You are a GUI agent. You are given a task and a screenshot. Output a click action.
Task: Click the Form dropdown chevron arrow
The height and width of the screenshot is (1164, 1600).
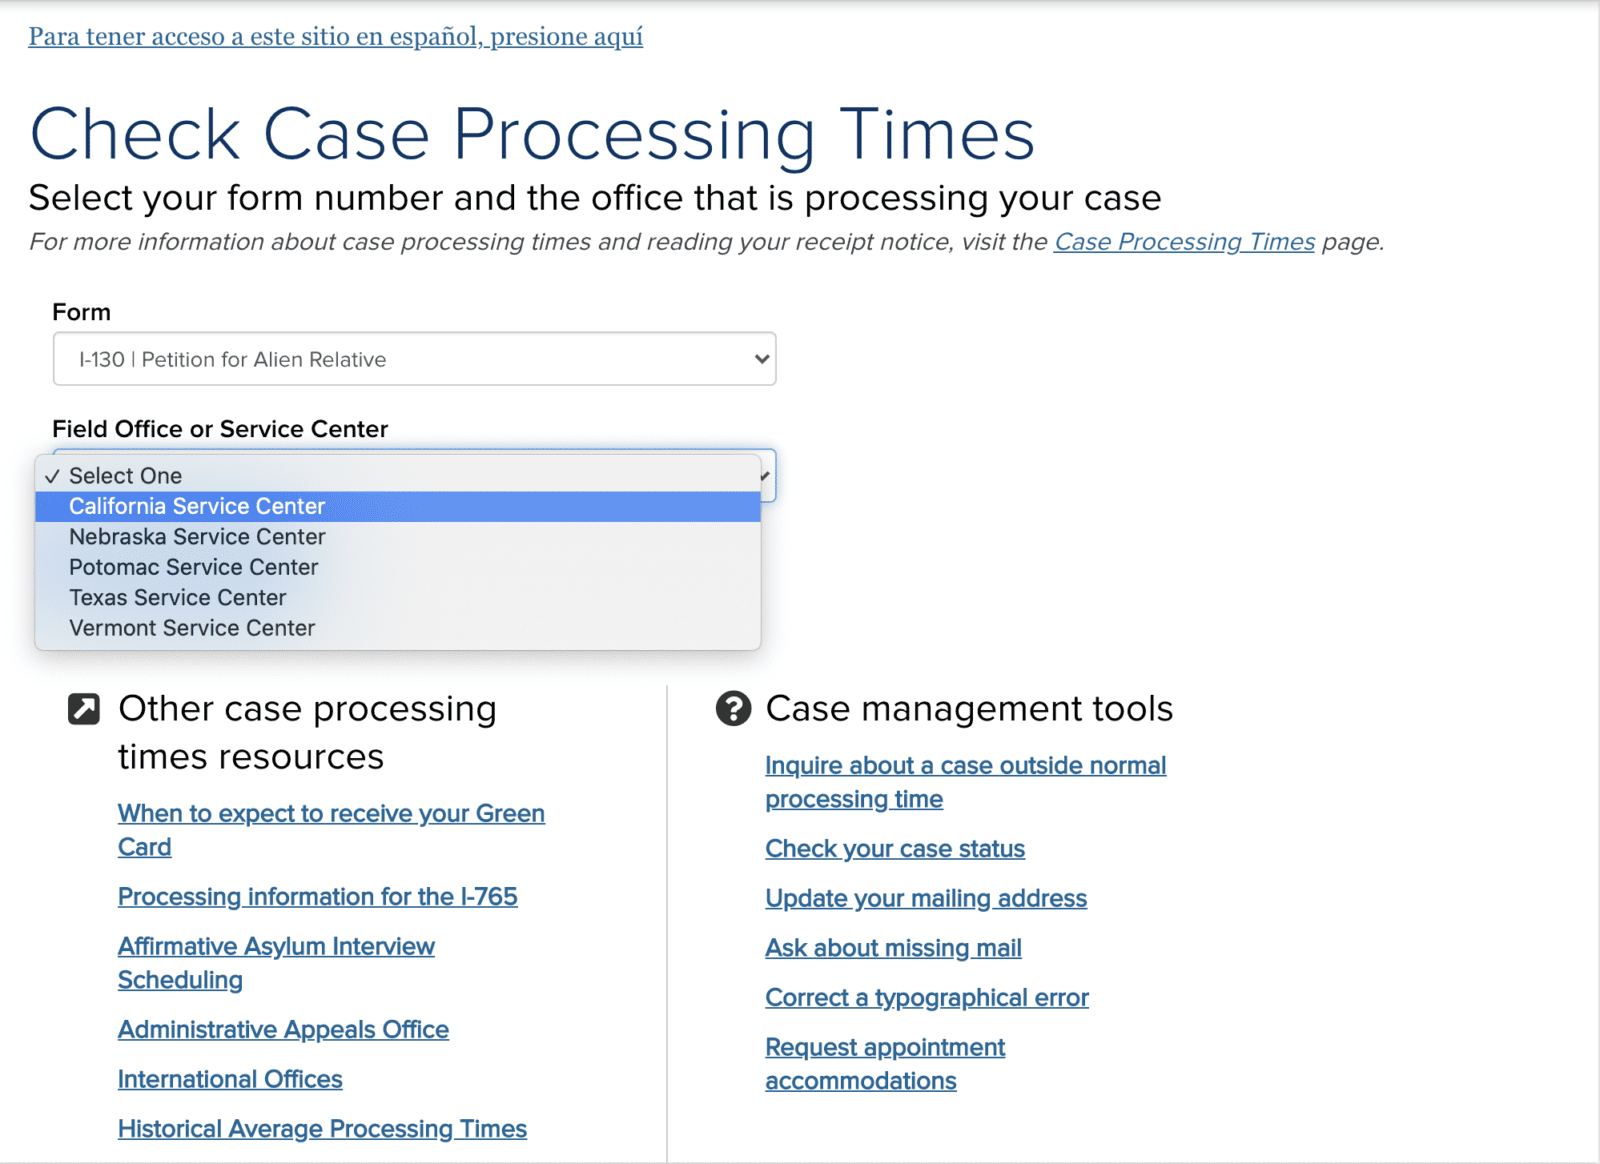[x=762, y=359]
